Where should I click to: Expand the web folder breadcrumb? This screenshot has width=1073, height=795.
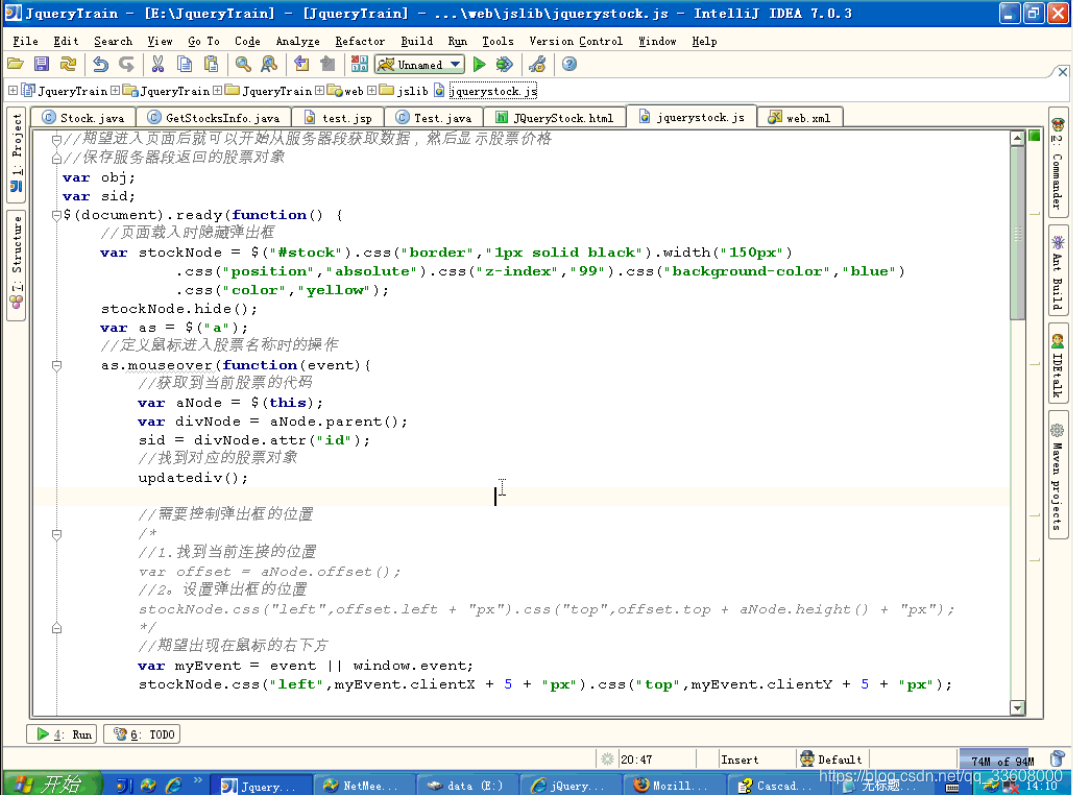pos(319,90)
